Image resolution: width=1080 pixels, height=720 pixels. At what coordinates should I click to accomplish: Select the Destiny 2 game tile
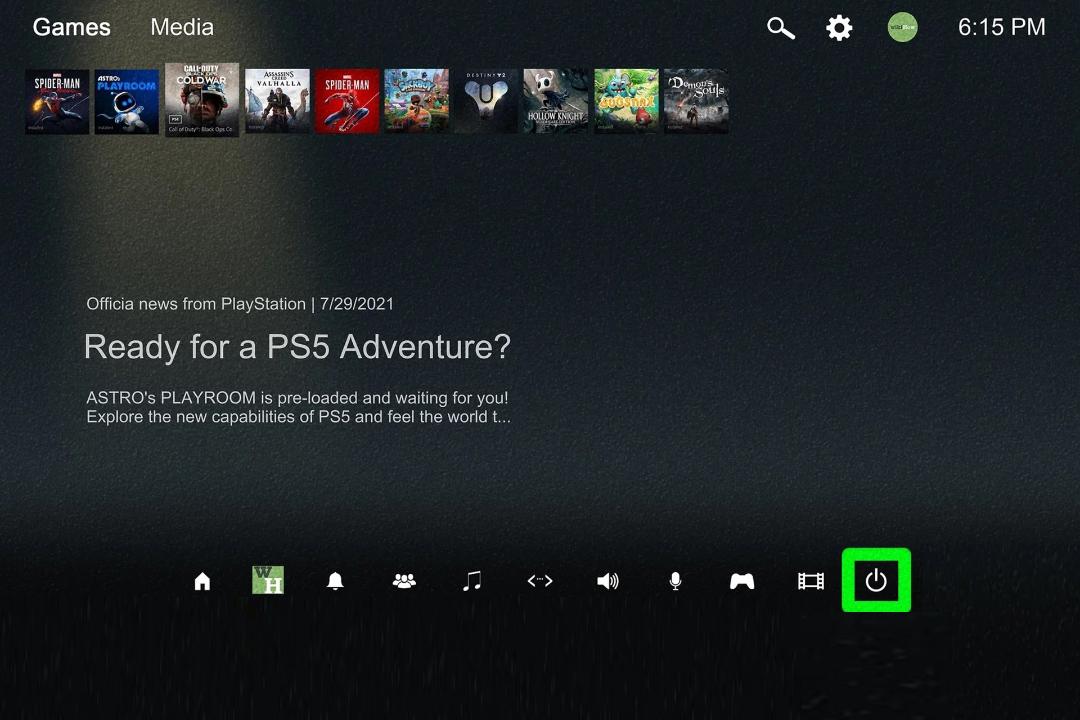(x=486, y=101)
